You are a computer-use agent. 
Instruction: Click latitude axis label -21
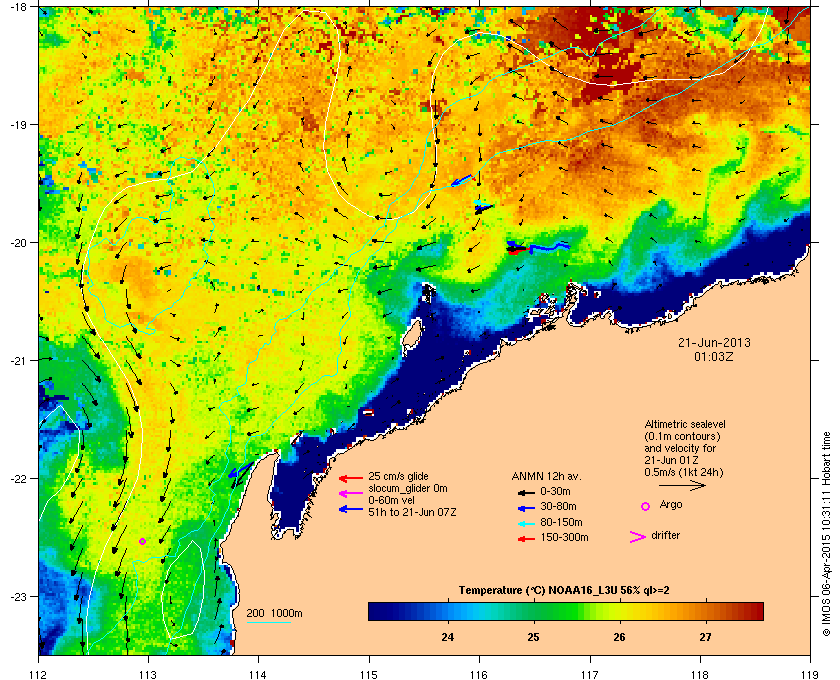coord(18,361)
